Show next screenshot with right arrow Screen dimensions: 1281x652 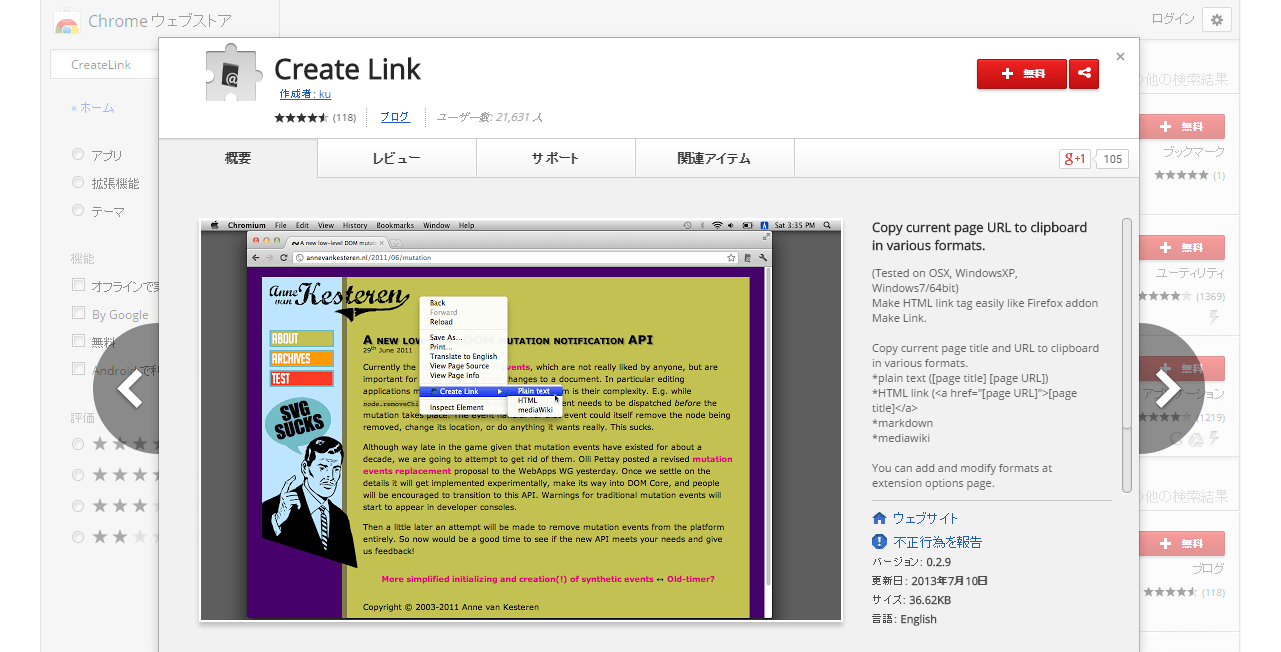point(1168,388)
